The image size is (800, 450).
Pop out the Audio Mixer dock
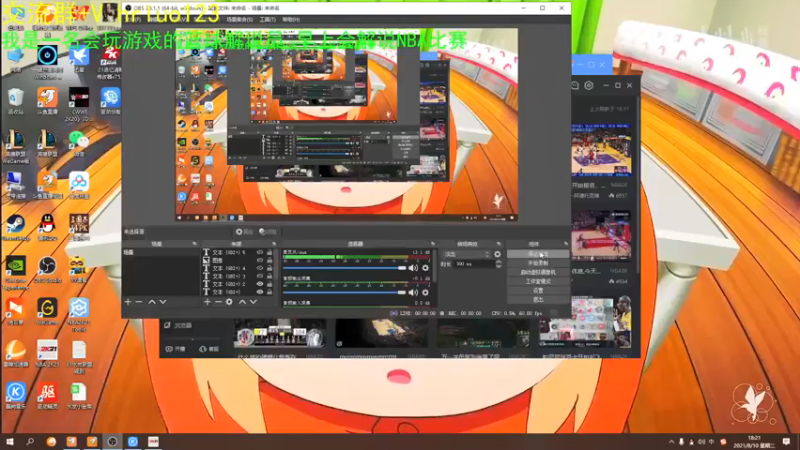[x=433, y=244]
